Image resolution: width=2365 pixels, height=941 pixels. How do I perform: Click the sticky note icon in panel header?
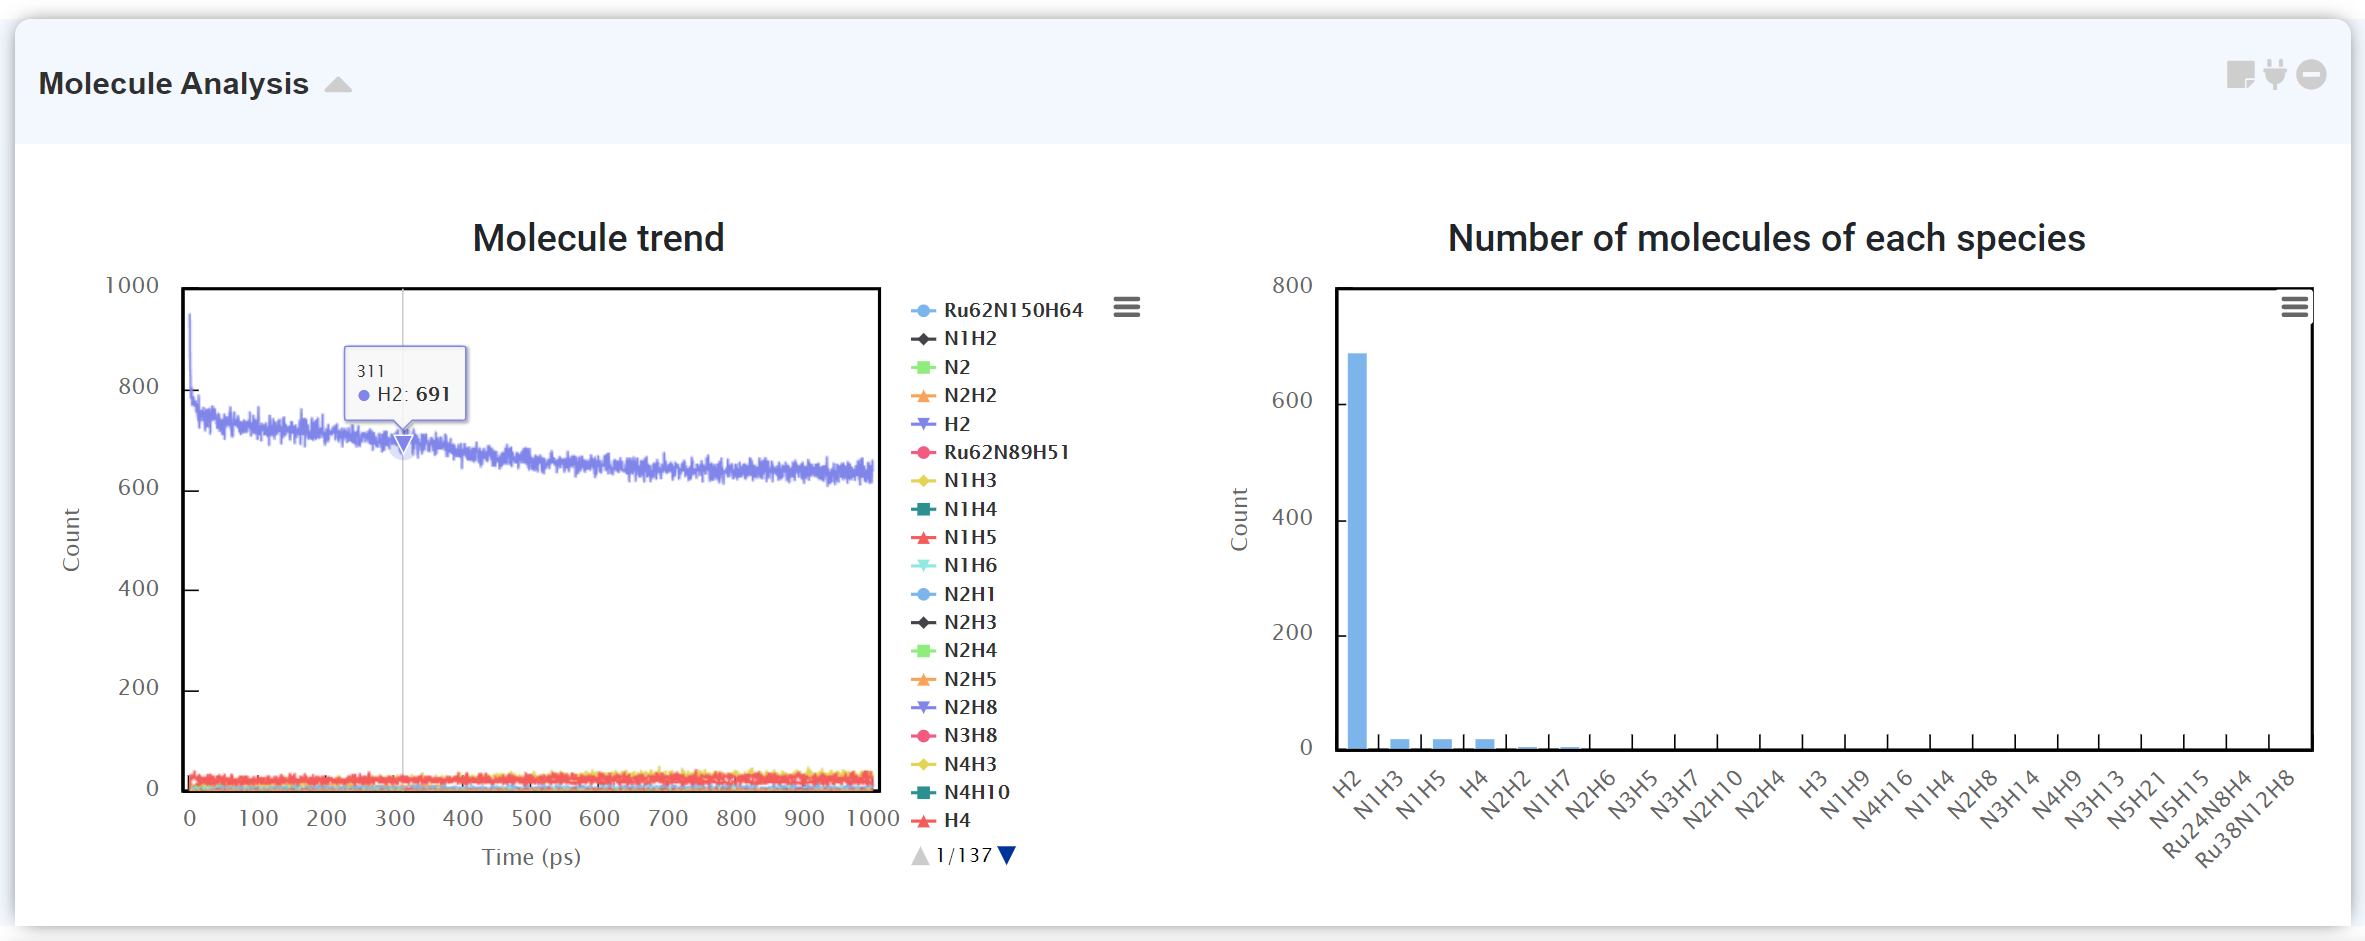click(2240, 75)
